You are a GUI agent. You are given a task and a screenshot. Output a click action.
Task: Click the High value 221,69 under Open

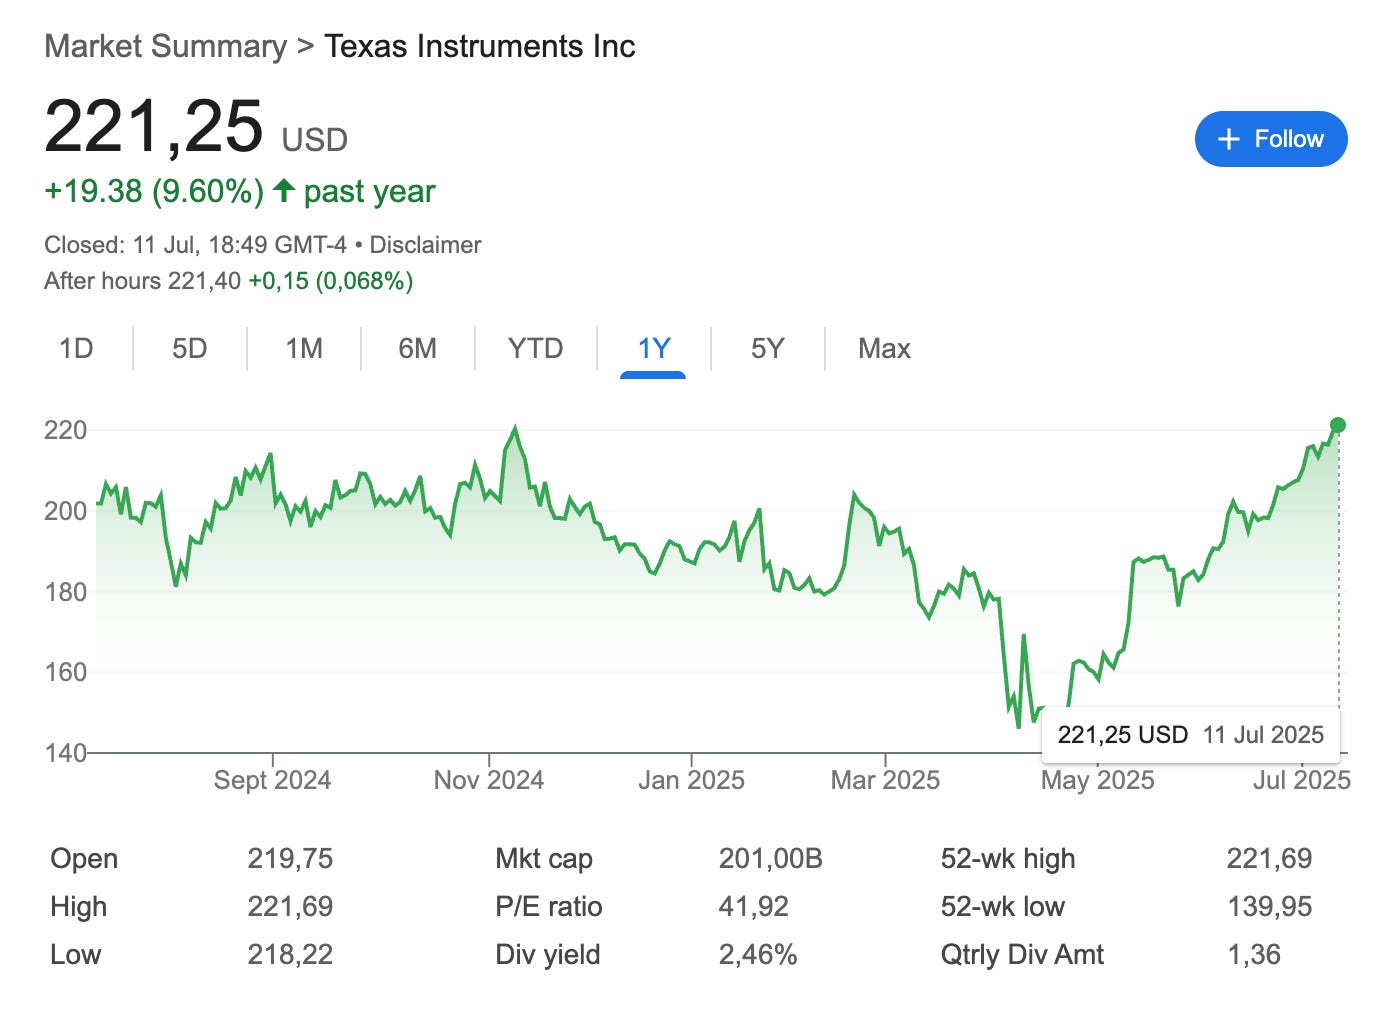click(290, 907)
